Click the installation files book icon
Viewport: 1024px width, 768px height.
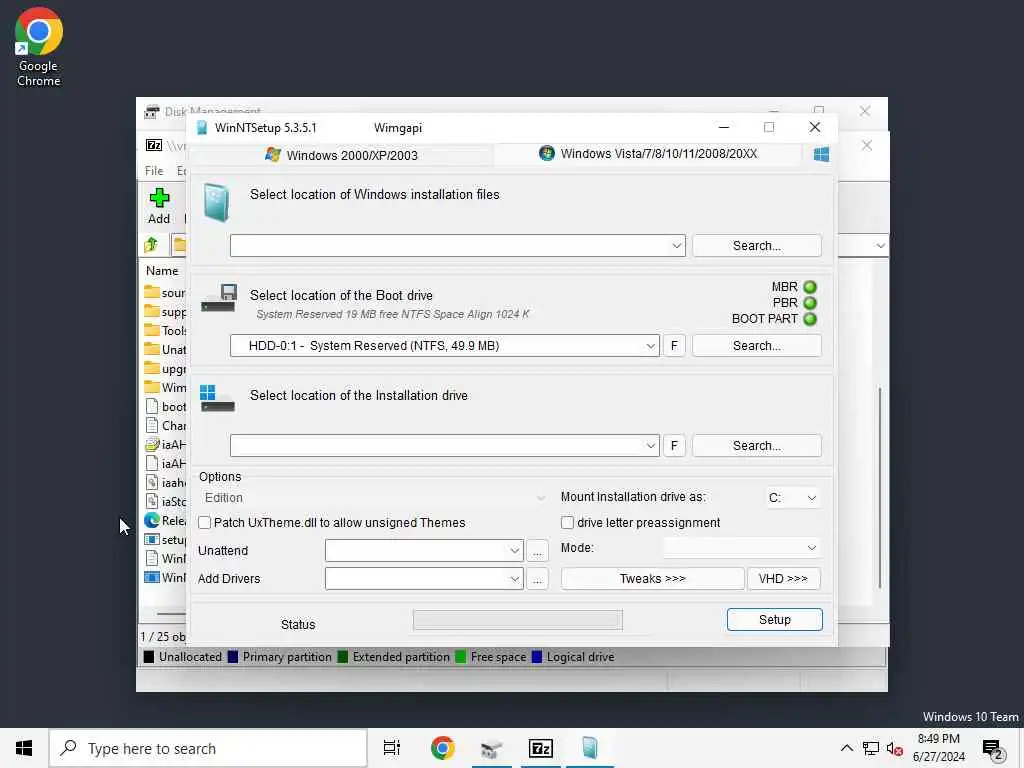point(216,202)
